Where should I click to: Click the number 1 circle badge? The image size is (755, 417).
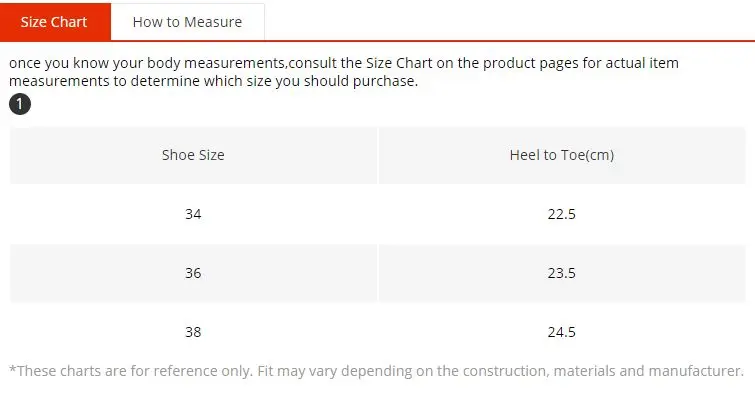(x=20, y=104)
